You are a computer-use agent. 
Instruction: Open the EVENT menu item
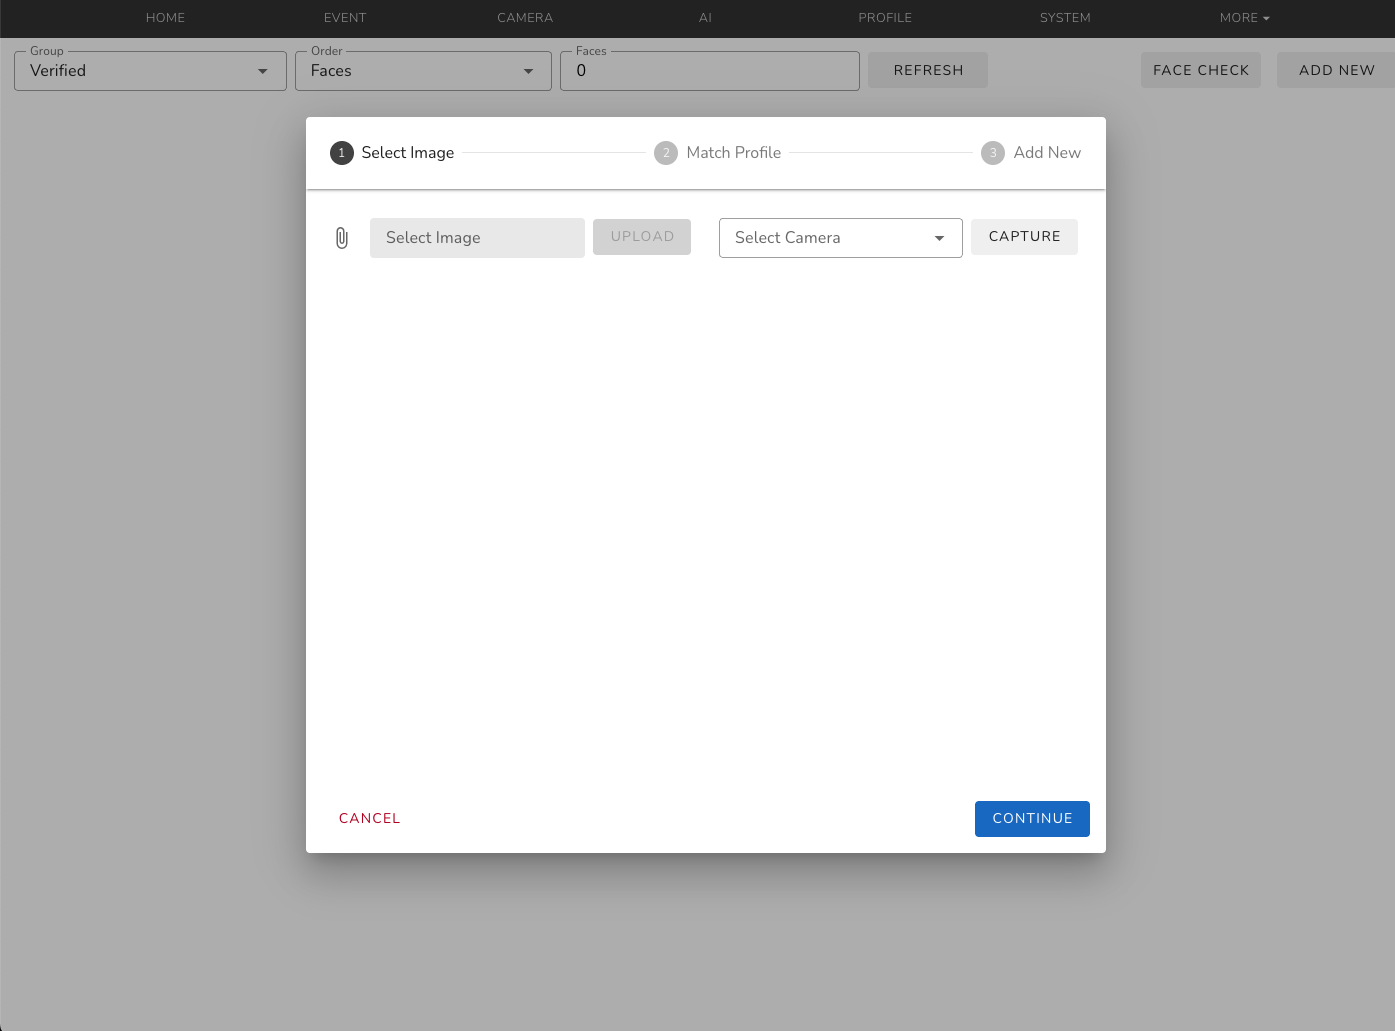pos(345,18)
